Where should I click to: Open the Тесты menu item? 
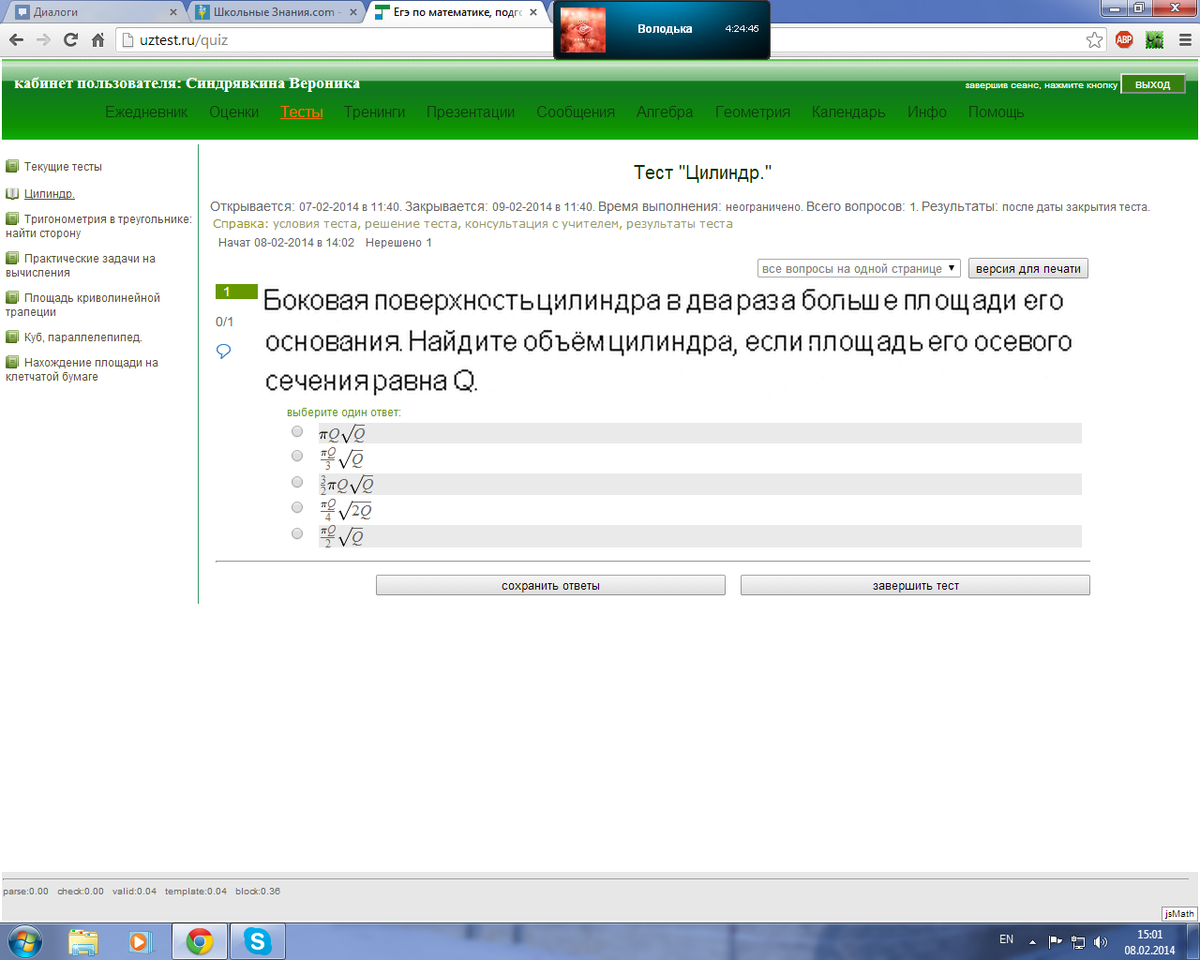[x=302, y=112]
